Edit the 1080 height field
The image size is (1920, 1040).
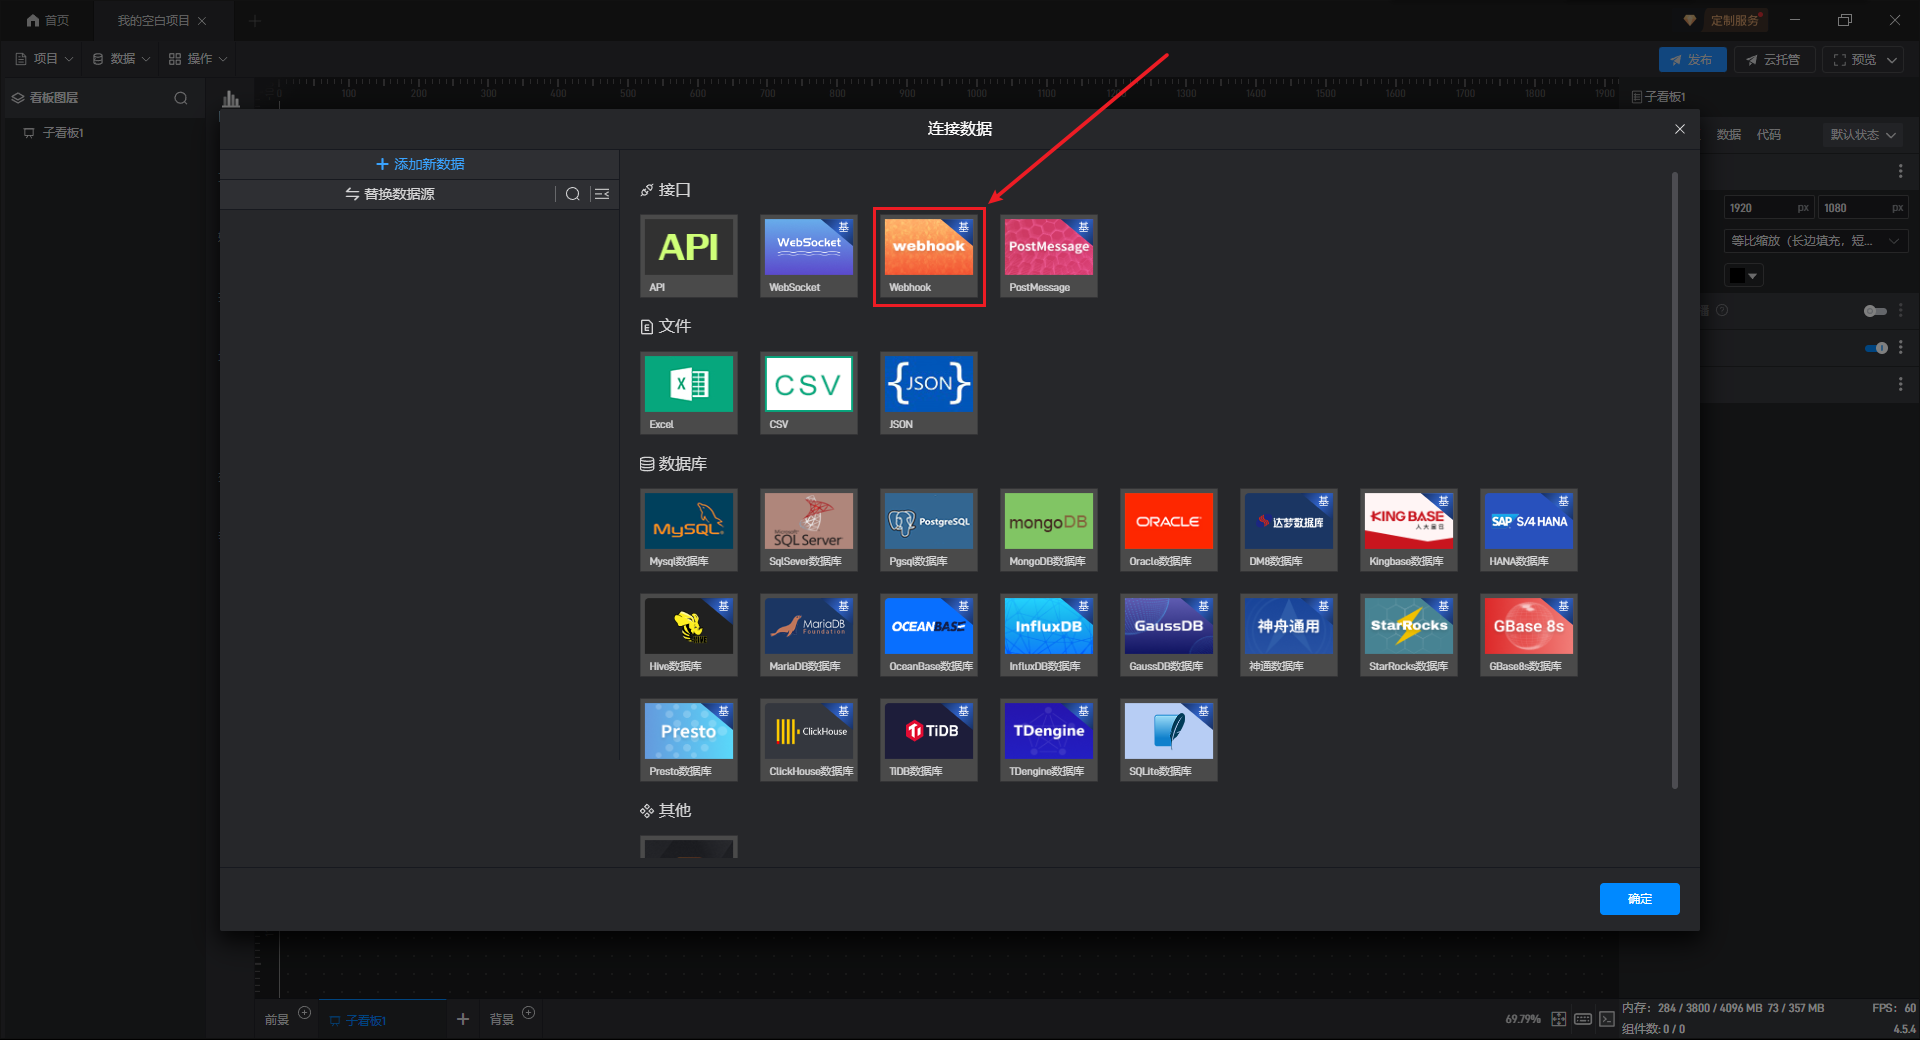coord(1862,208)
